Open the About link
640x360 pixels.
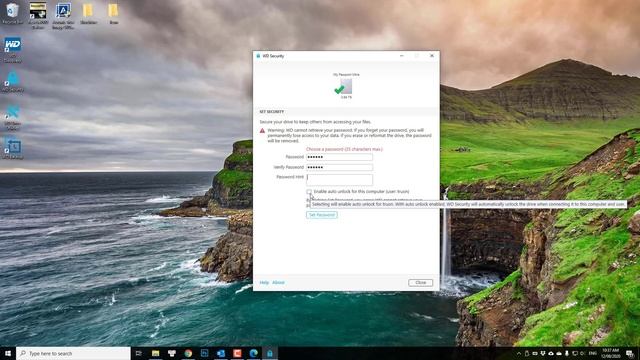pyautogui.click(x=278, y=282)
